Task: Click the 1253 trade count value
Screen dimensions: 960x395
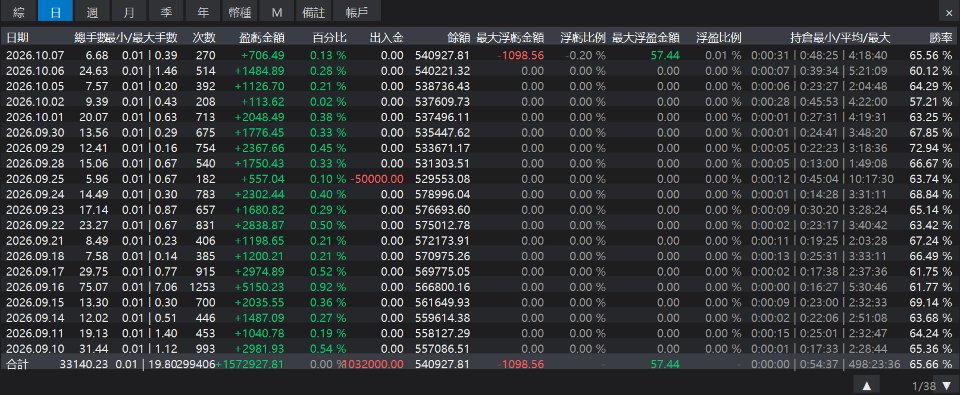Action: click(x=203, y=287)
